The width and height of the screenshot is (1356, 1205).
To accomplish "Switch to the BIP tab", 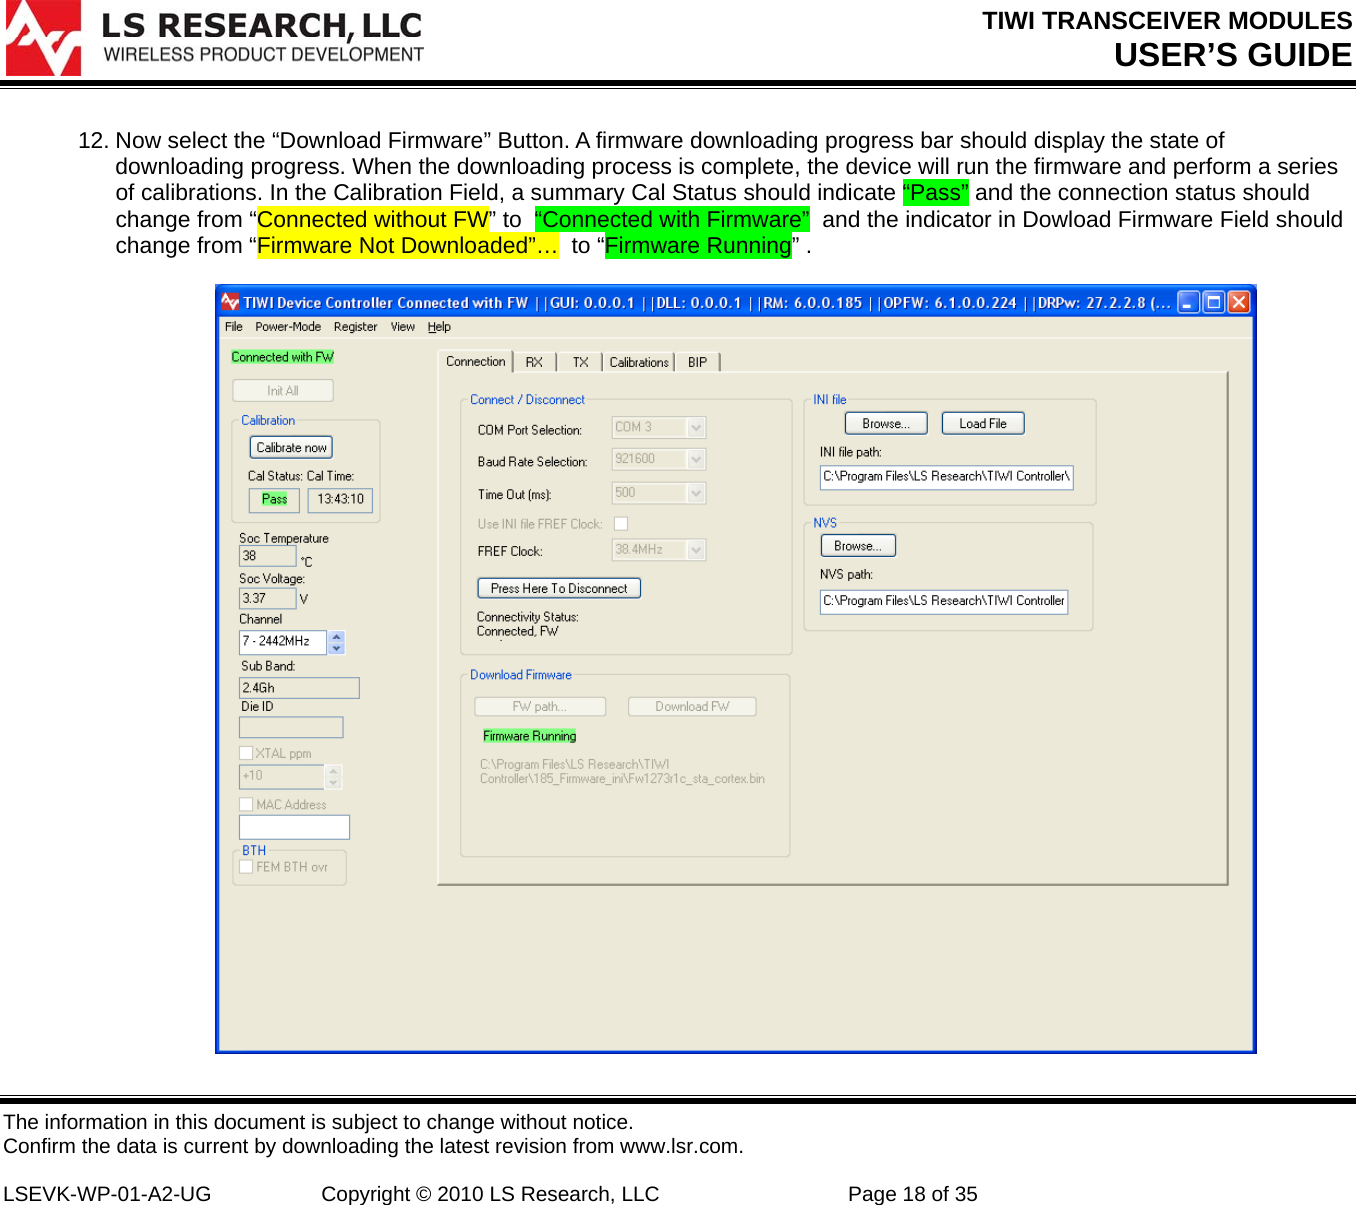I will tap(697, 363).
